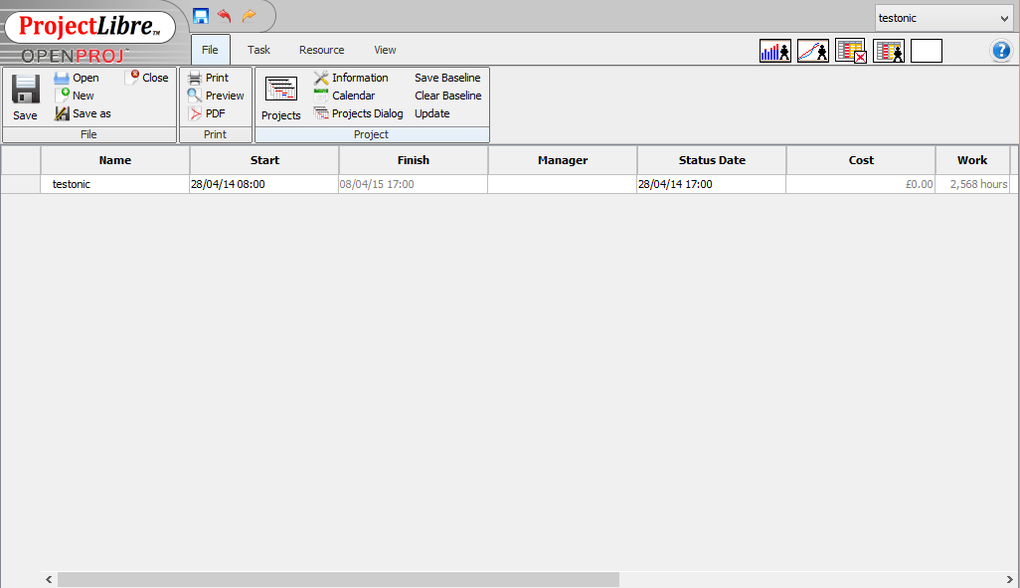Click the Work column header

tap(973, 160)
